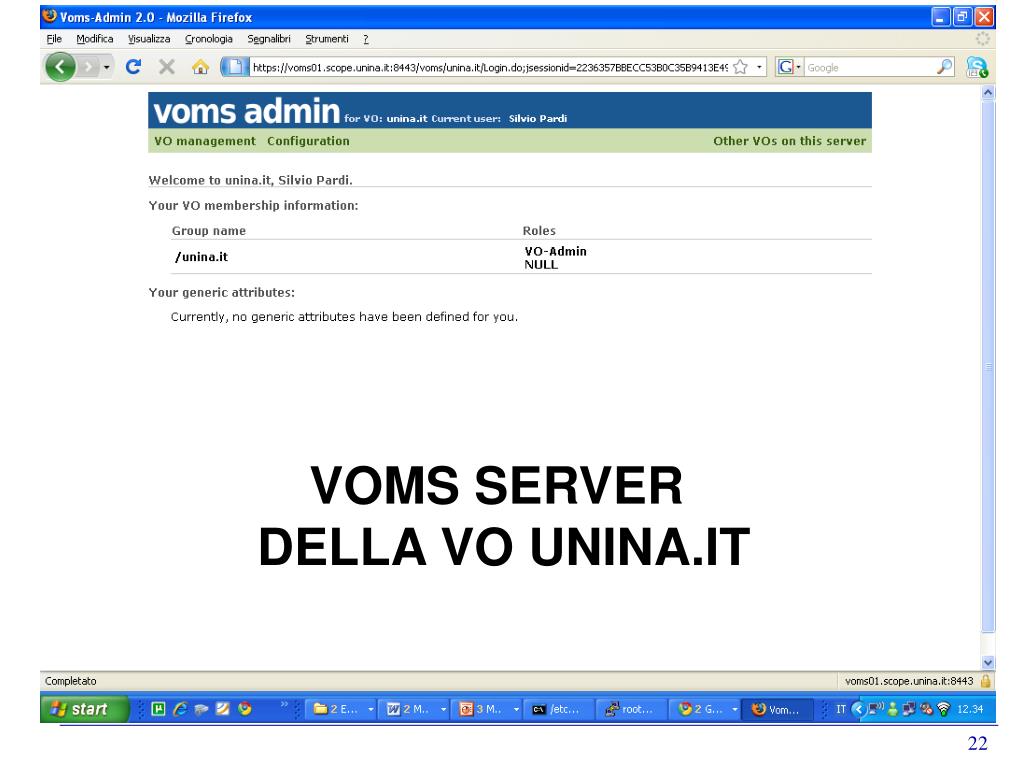The width and height of the screenshot is (1024, 768).
Task: Expand the quick launch overflow chevron
Action: 284,704
